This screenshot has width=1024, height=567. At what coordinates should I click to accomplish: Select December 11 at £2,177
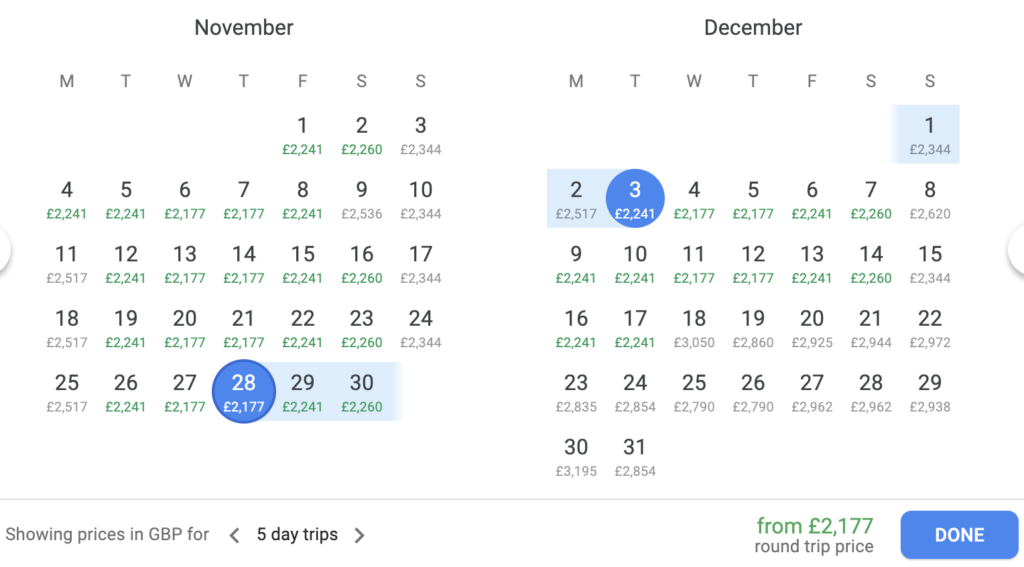pos(694,263)
